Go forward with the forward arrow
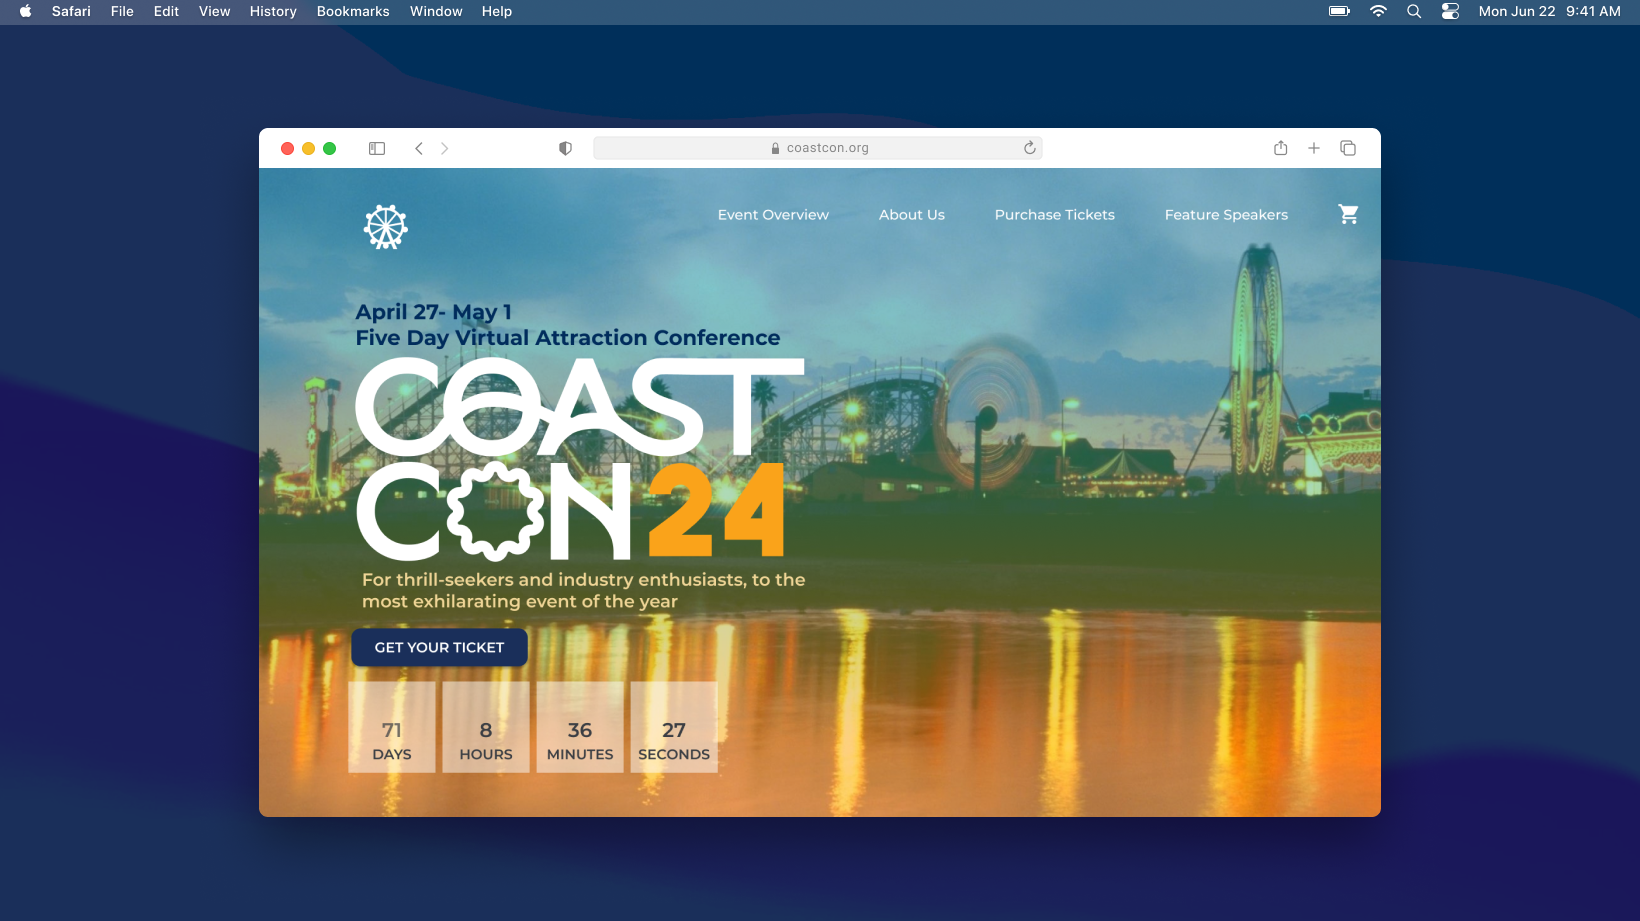 (x=445, y=148)
